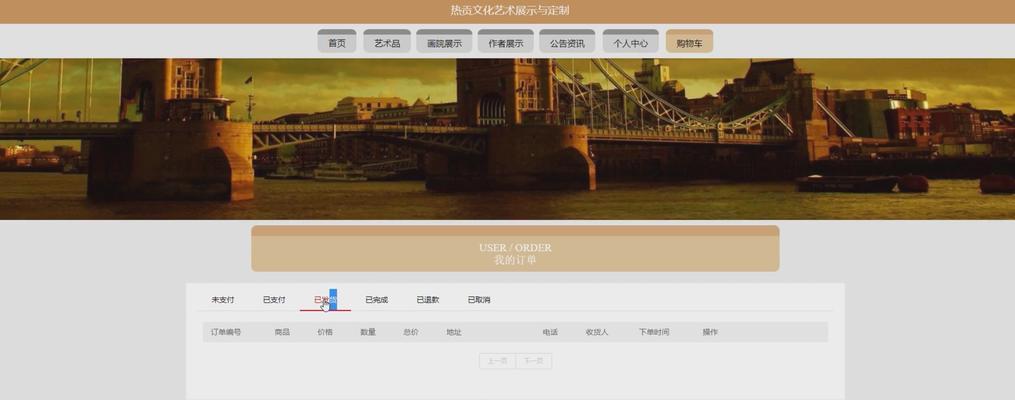The image size is (1015, 400).
Task: Click the 总价 column header
Action: (411, 332)
